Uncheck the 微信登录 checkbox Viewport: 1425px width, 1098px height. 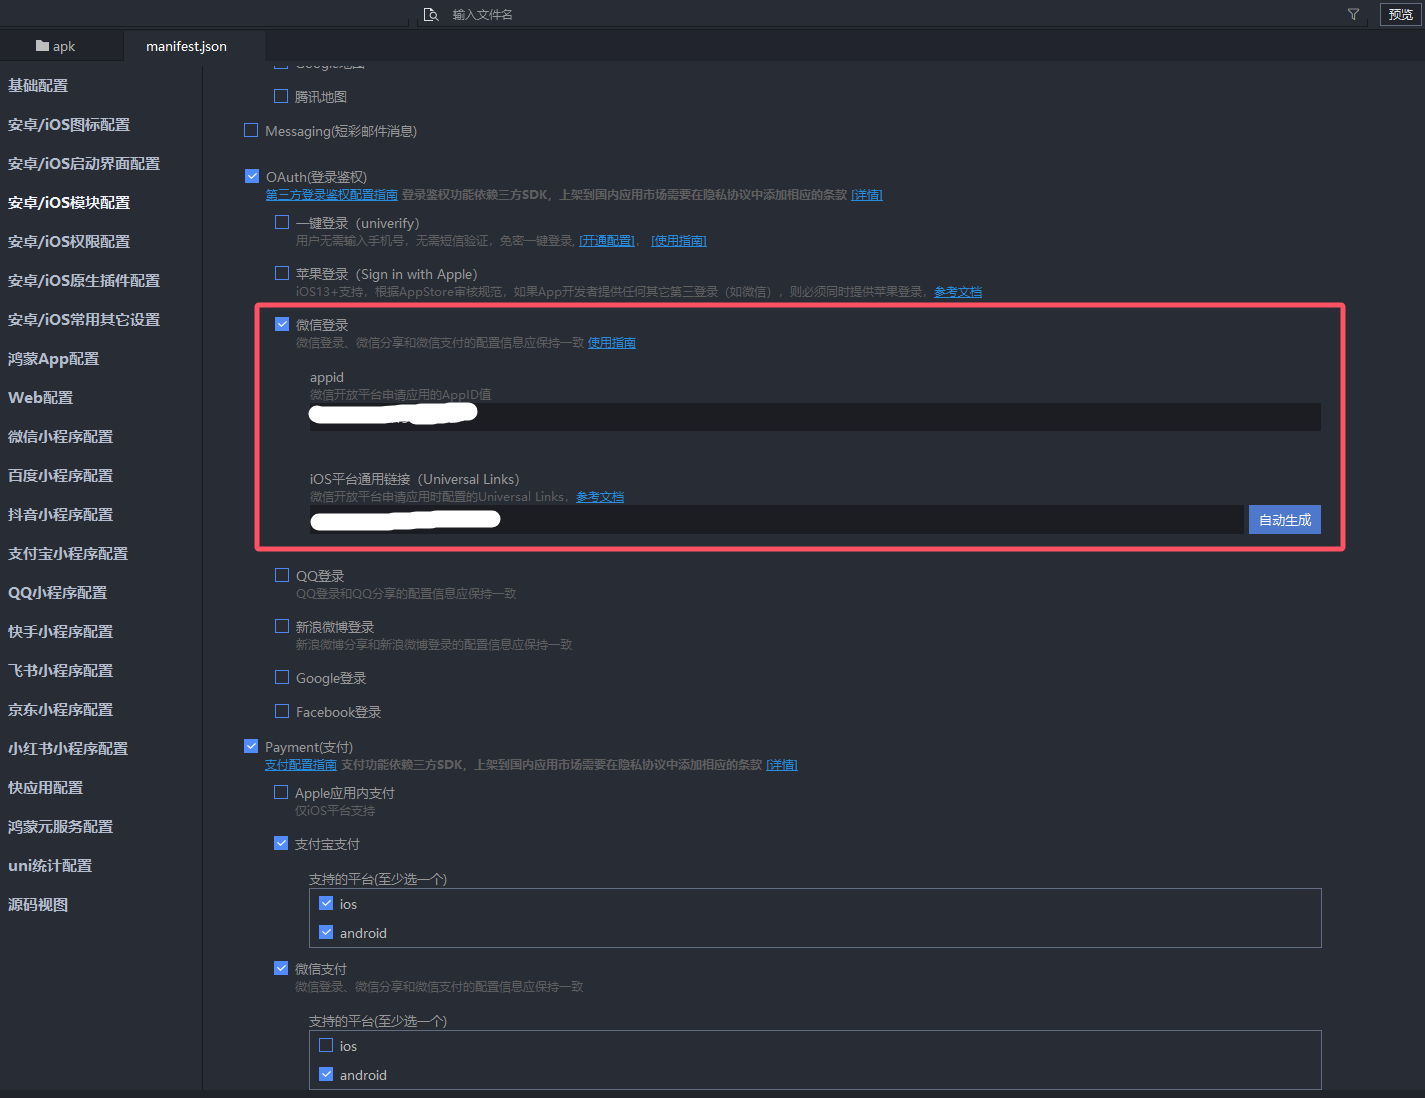click(282, 324)
